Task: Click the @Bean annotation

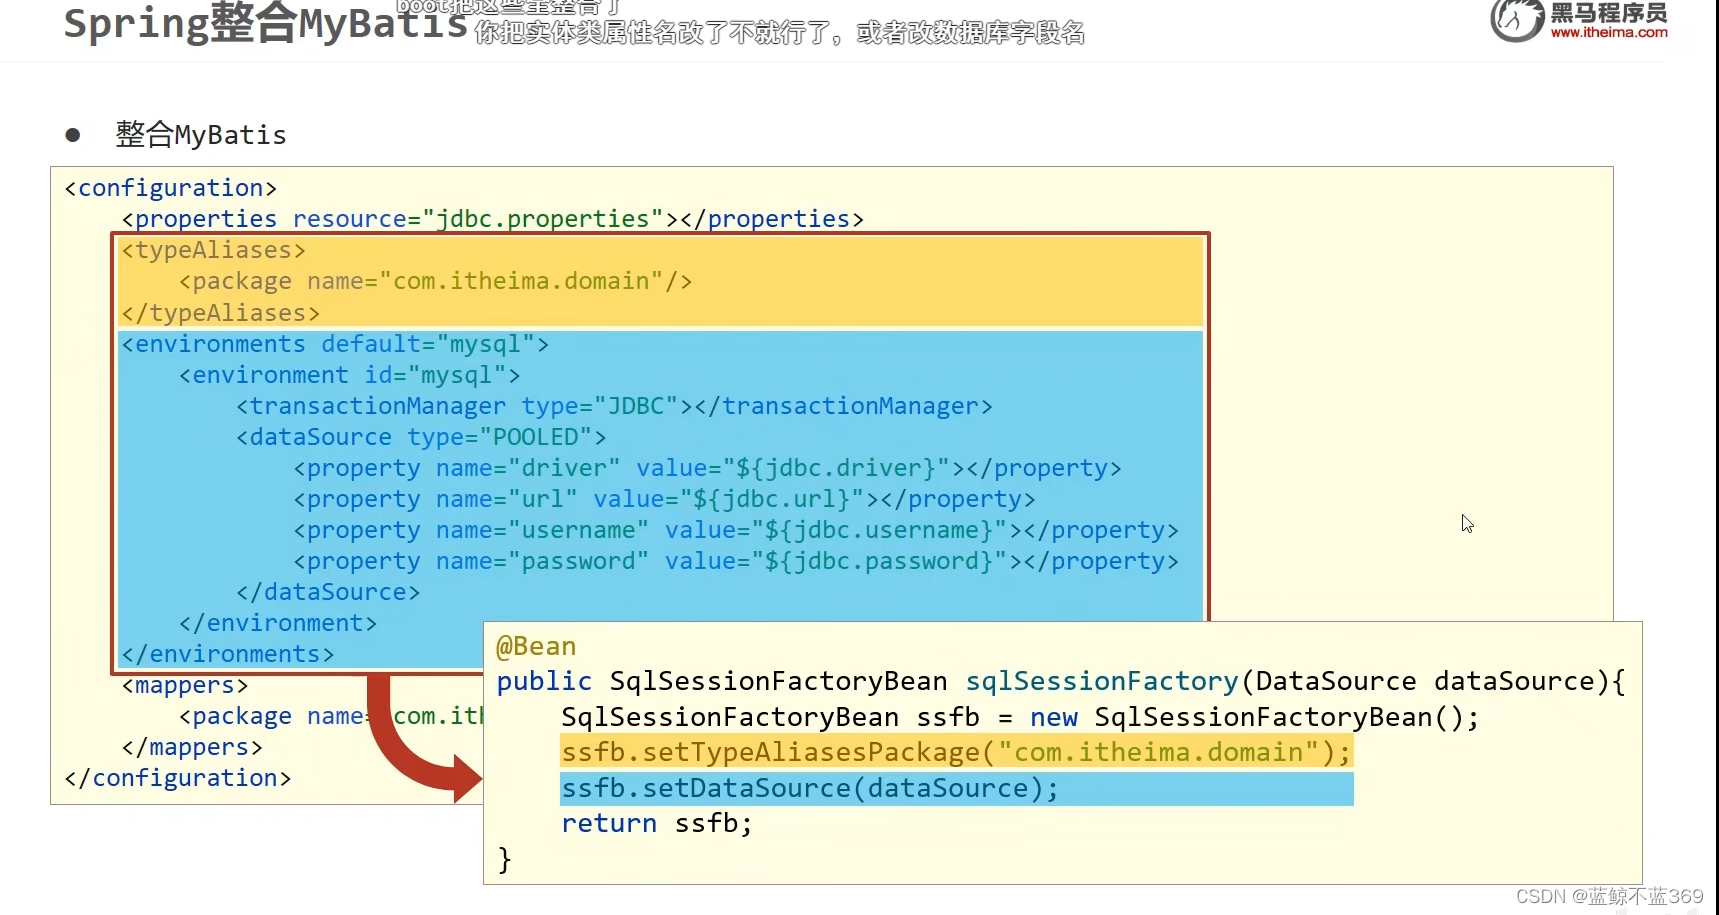Action: 536,647
